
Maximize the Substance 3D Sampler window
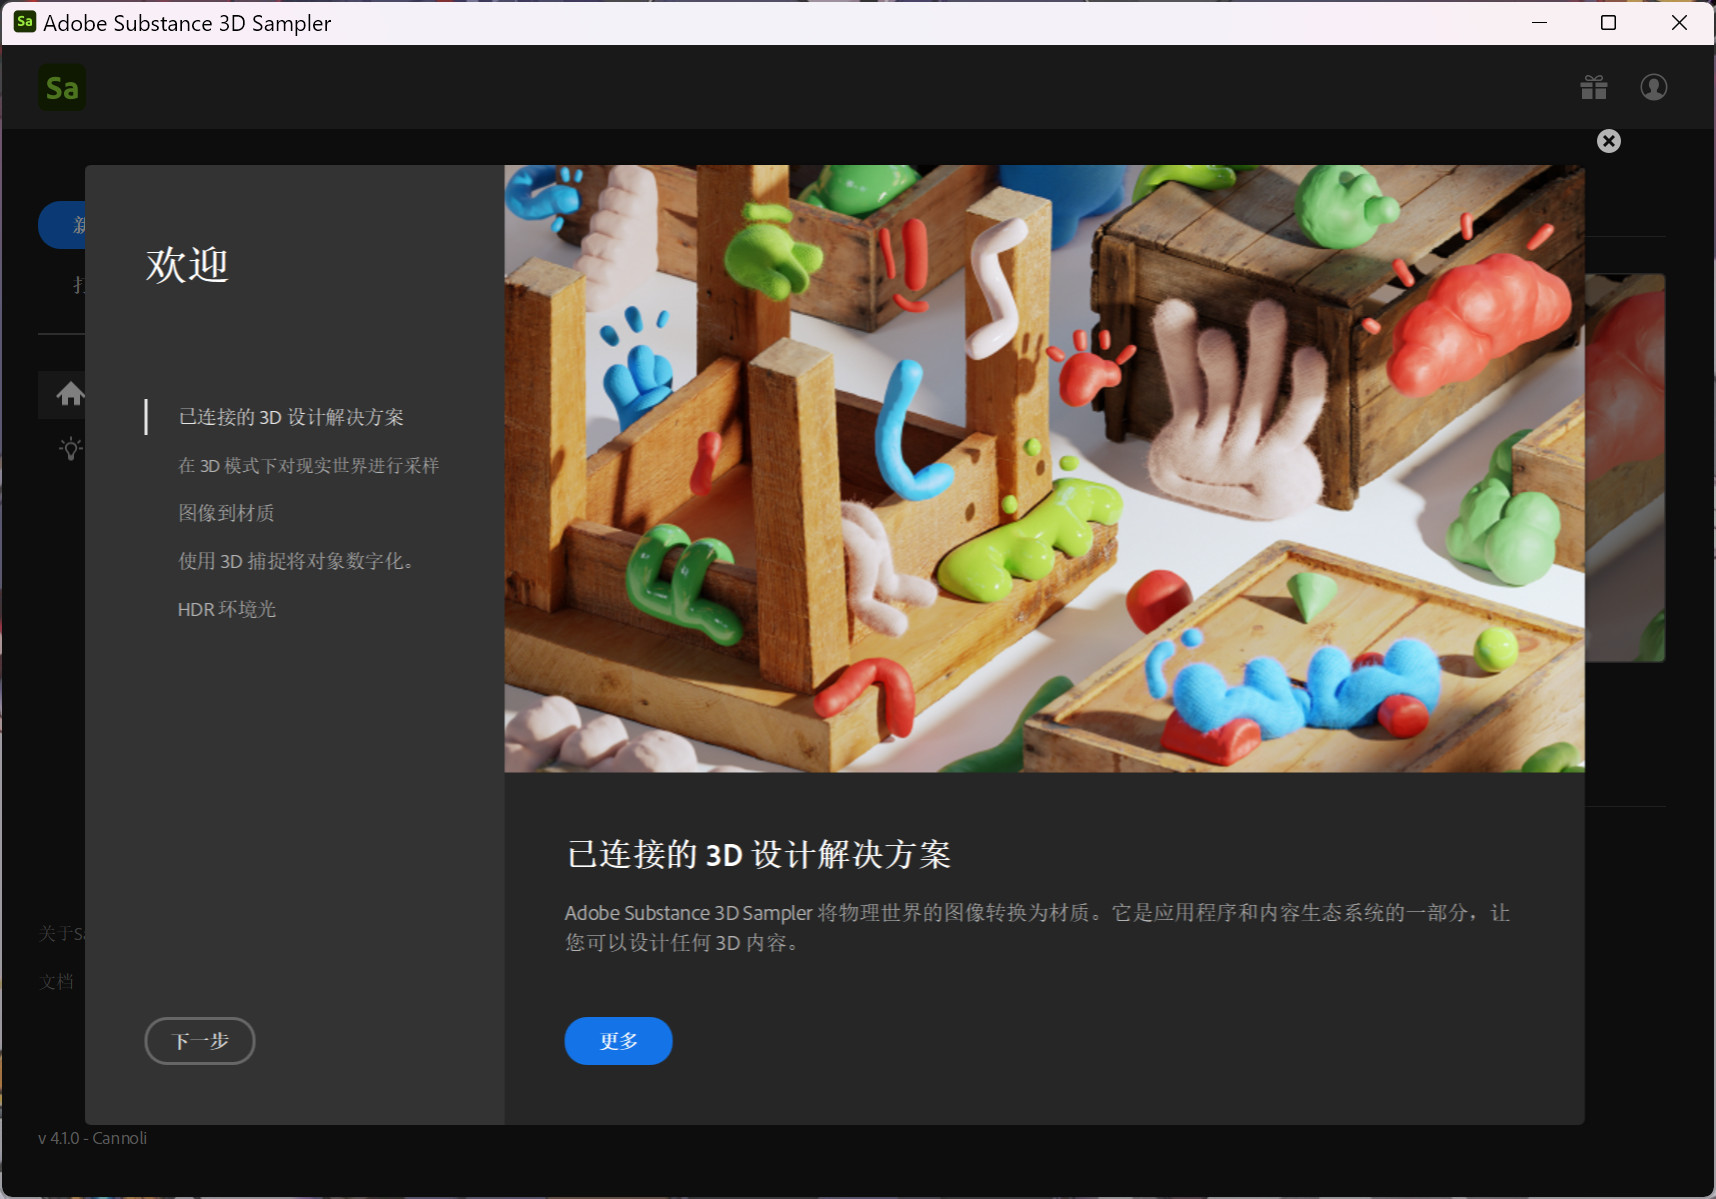(x=1608, y=22)
